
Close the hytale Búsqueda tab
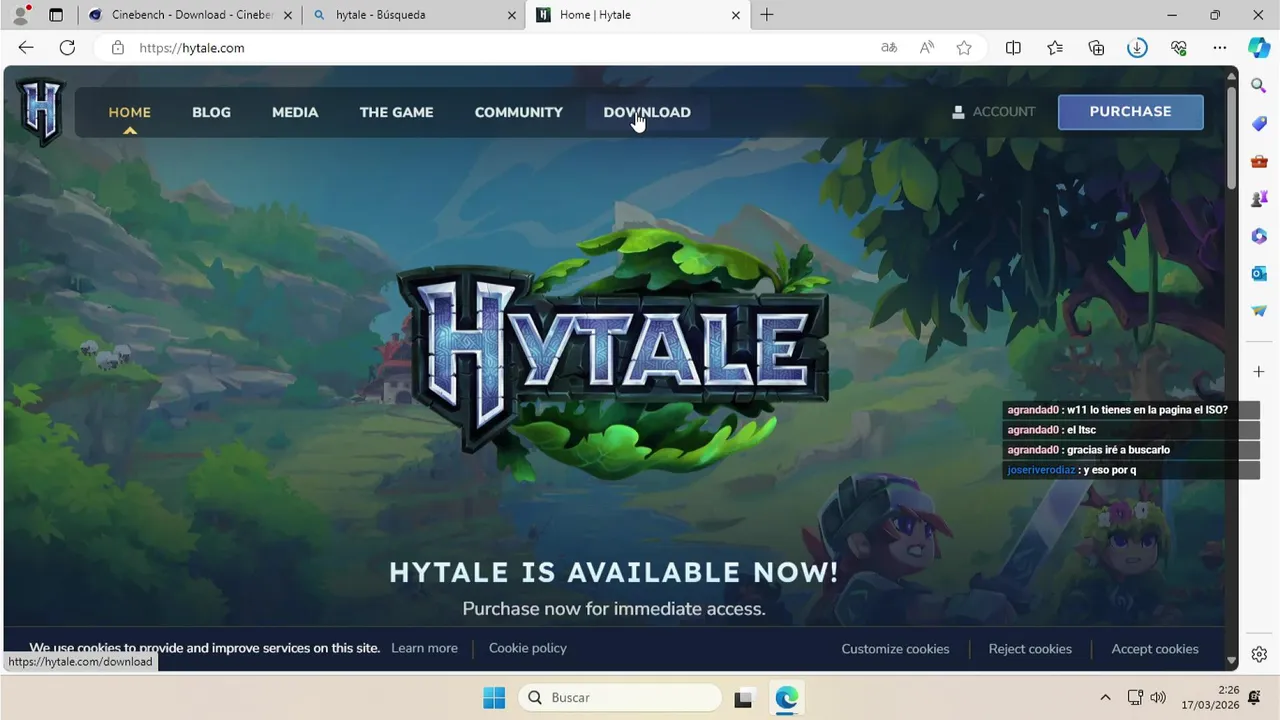511,15
